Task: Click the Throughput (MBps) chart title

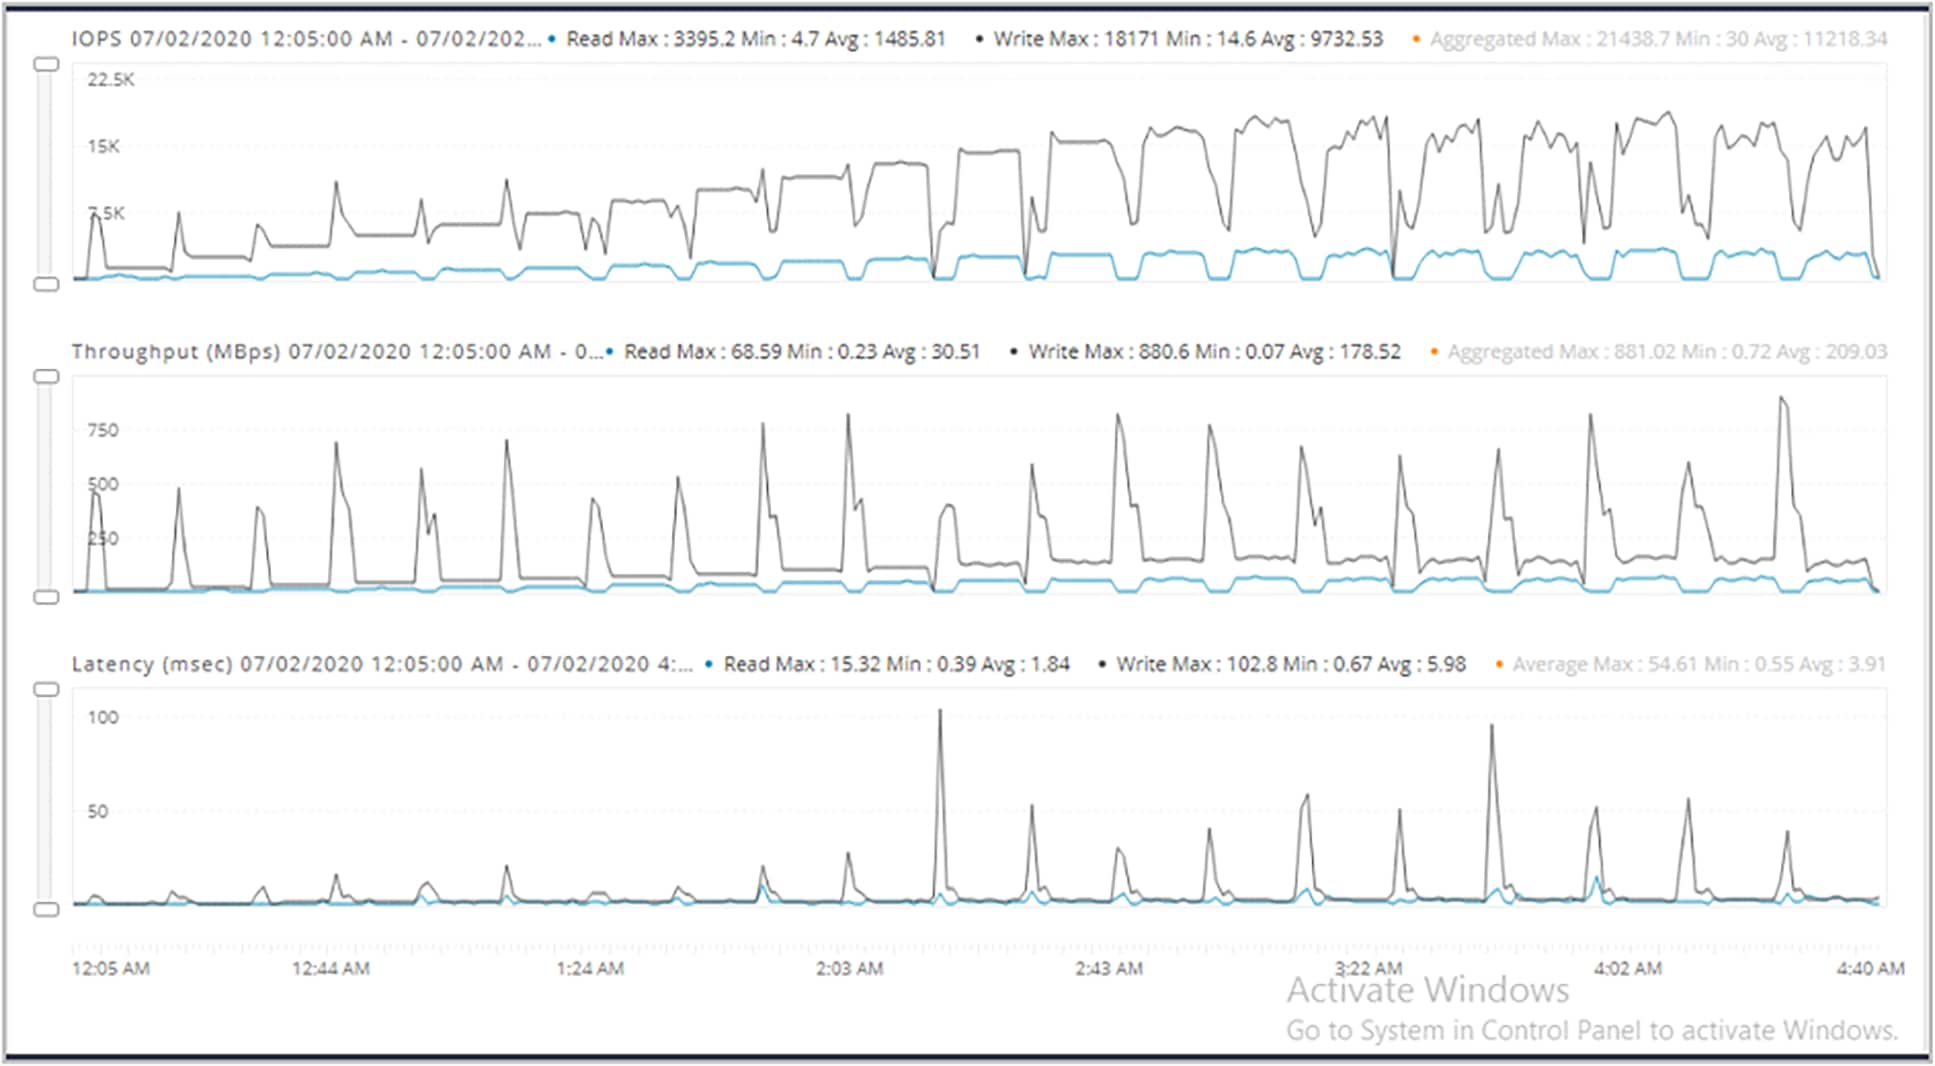Action: click(x=337, y=352)
